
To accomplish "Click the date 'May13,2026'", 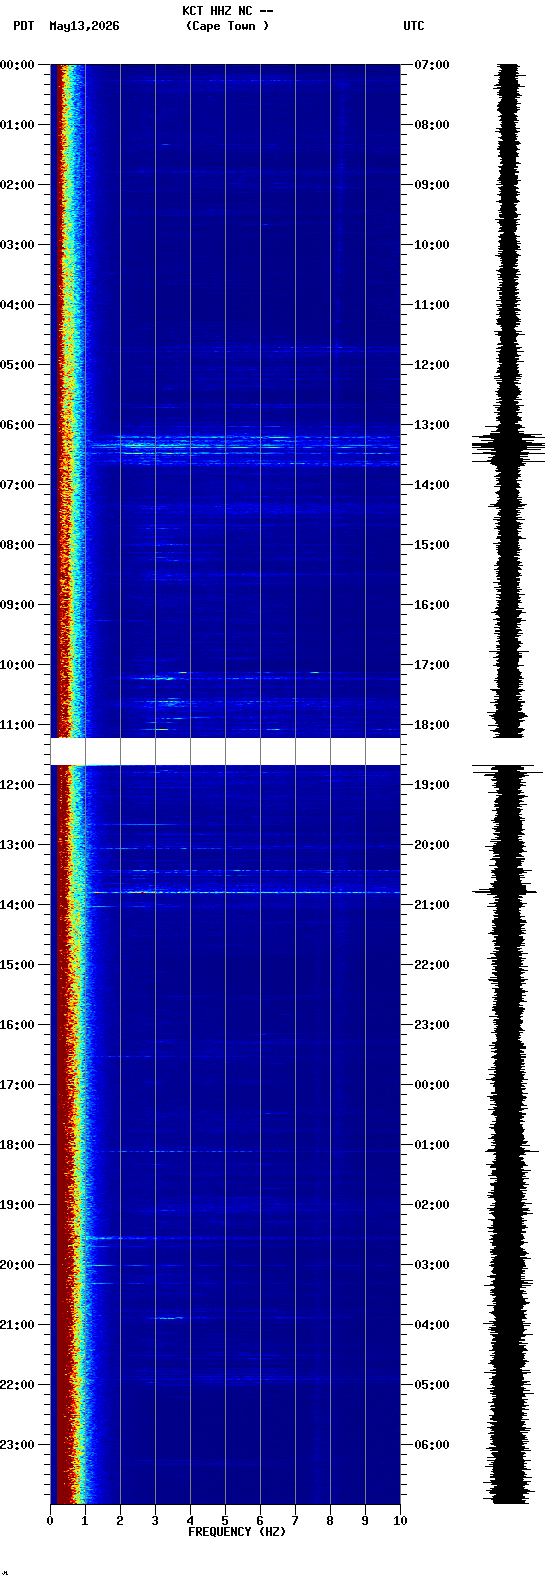I will coord(84,26).
